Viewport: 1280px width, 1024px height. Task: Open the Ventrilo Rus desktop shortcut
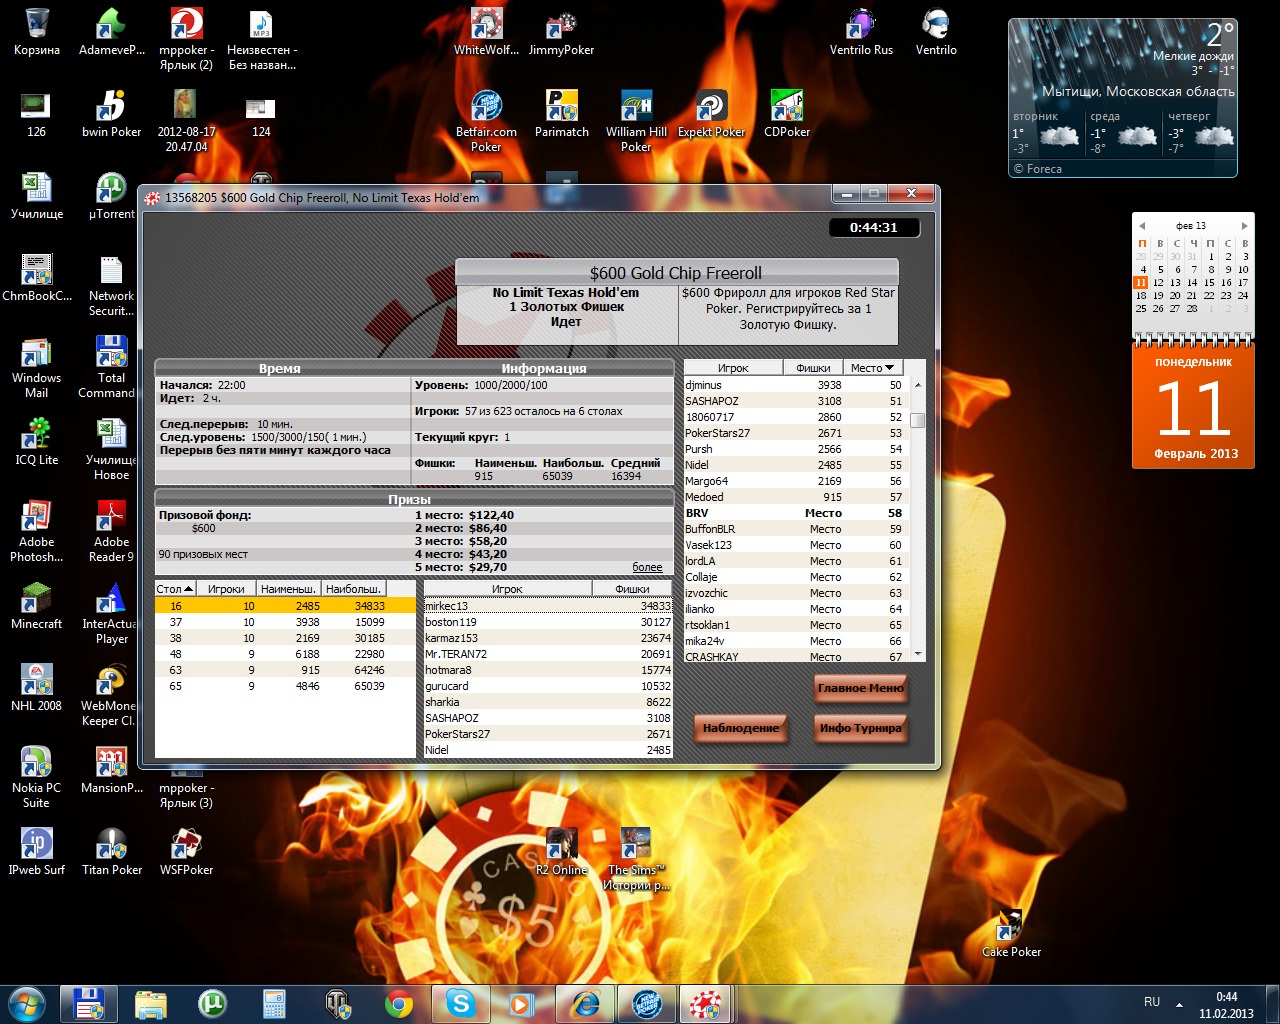coord(861,26)
